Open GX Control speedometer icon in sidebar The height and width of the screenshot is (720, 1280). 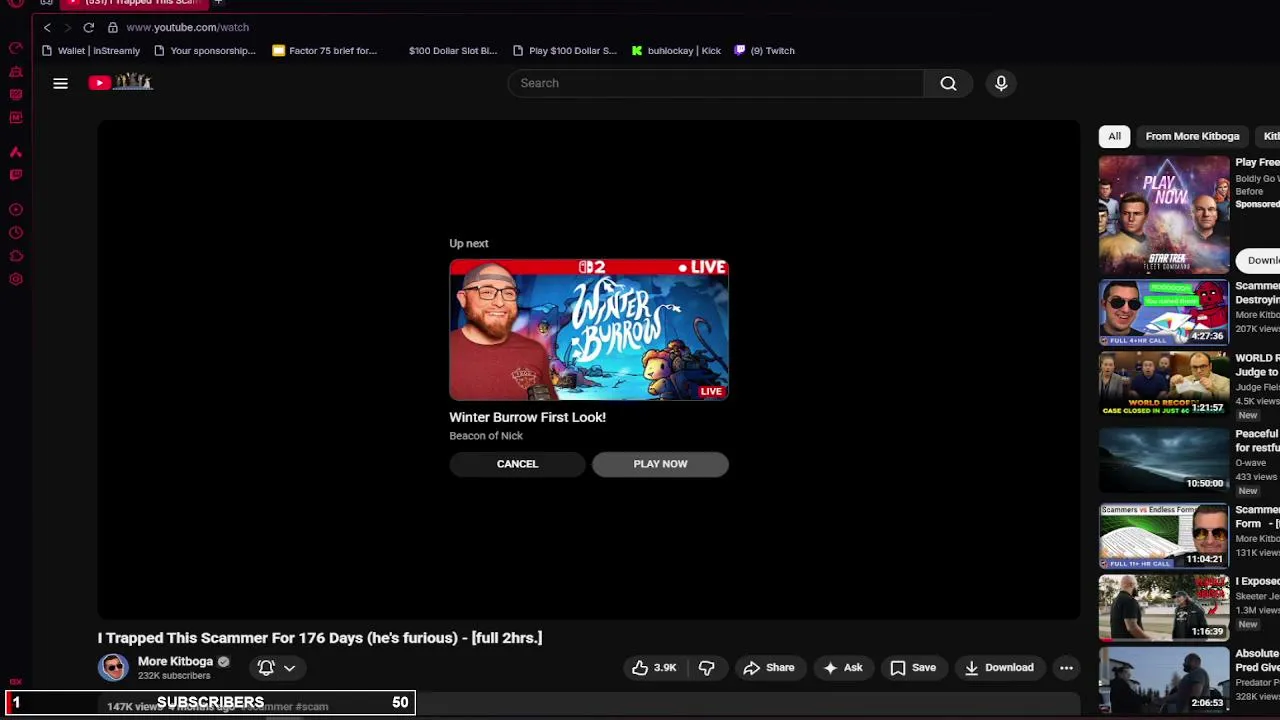16,48
